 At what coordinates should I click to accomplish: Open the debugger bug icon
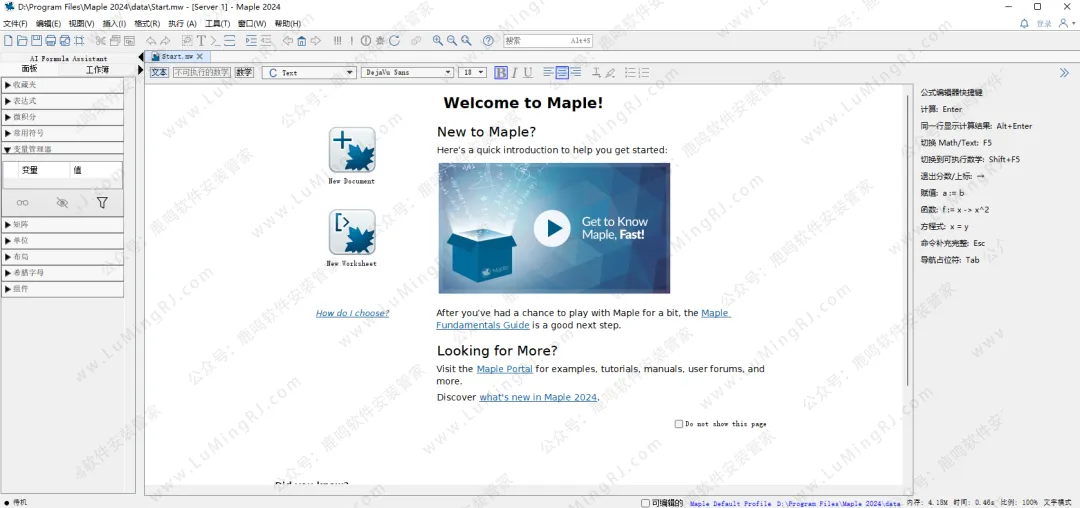tap(380, 41)
